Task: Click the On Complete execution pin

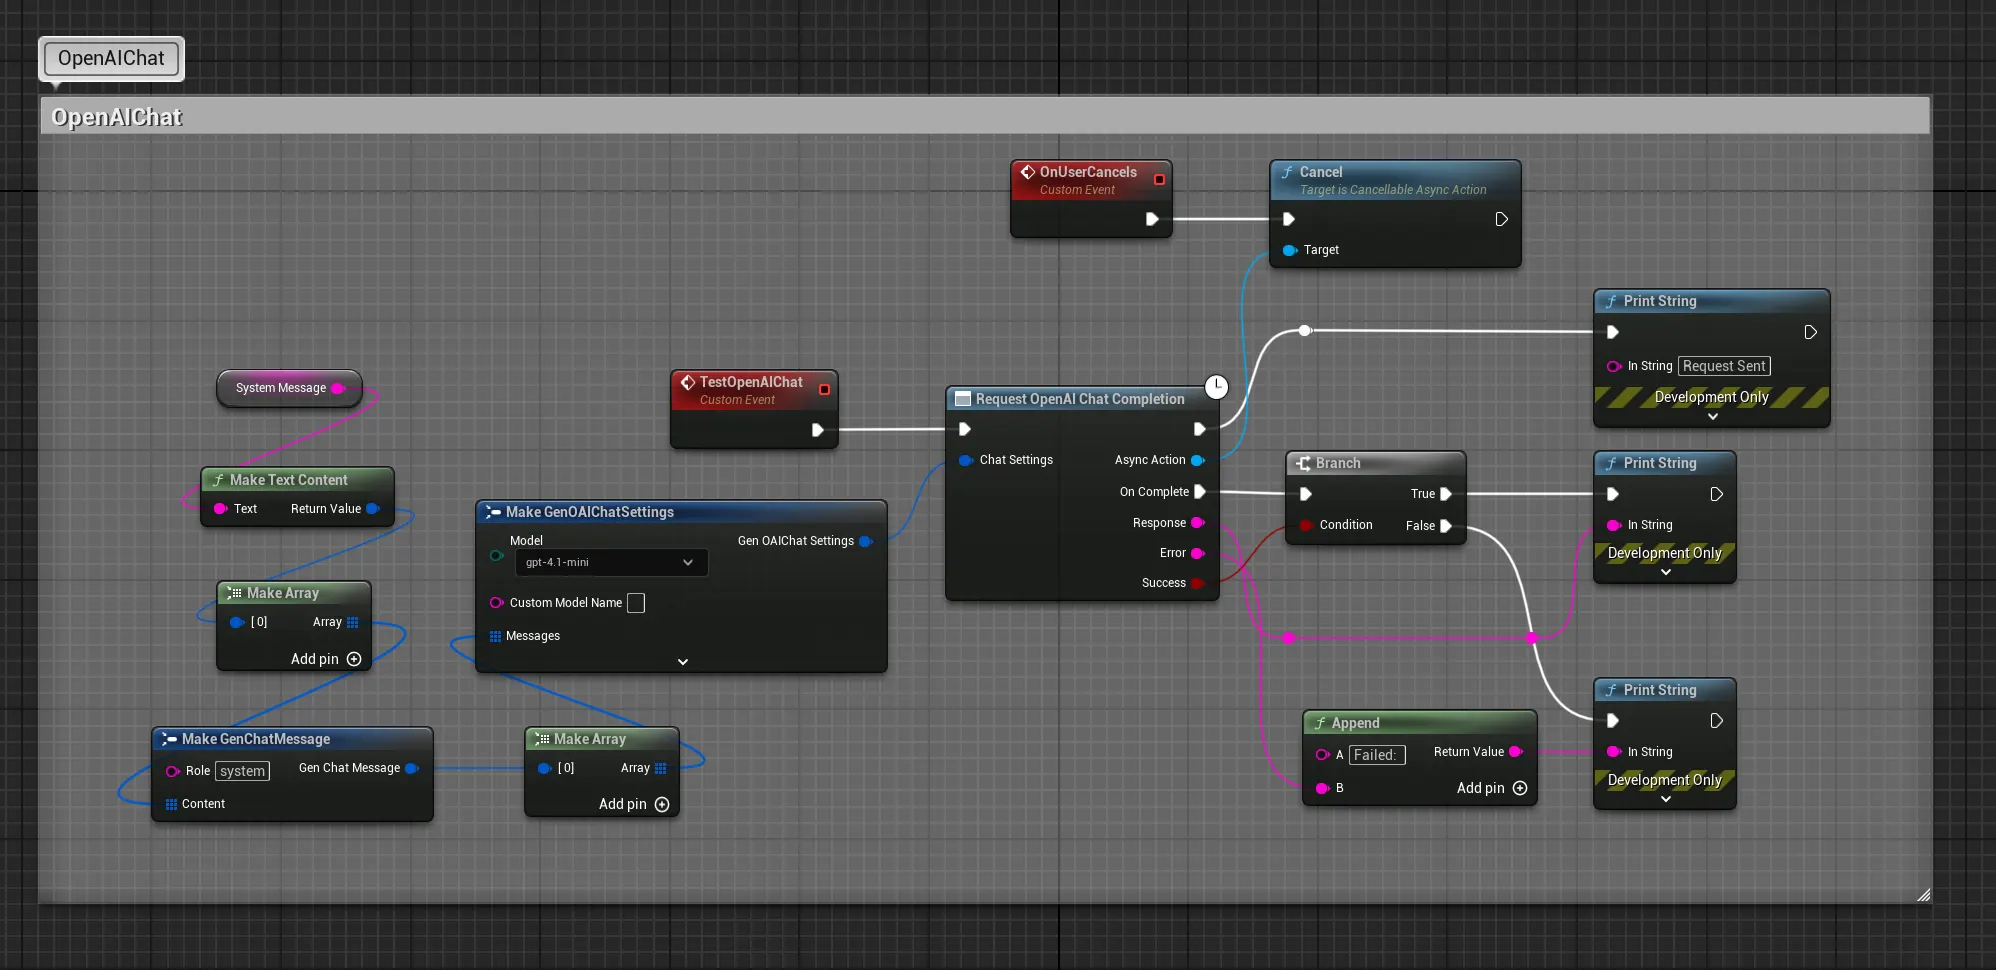Action: pyautogui.click(x=1200, y=492)
